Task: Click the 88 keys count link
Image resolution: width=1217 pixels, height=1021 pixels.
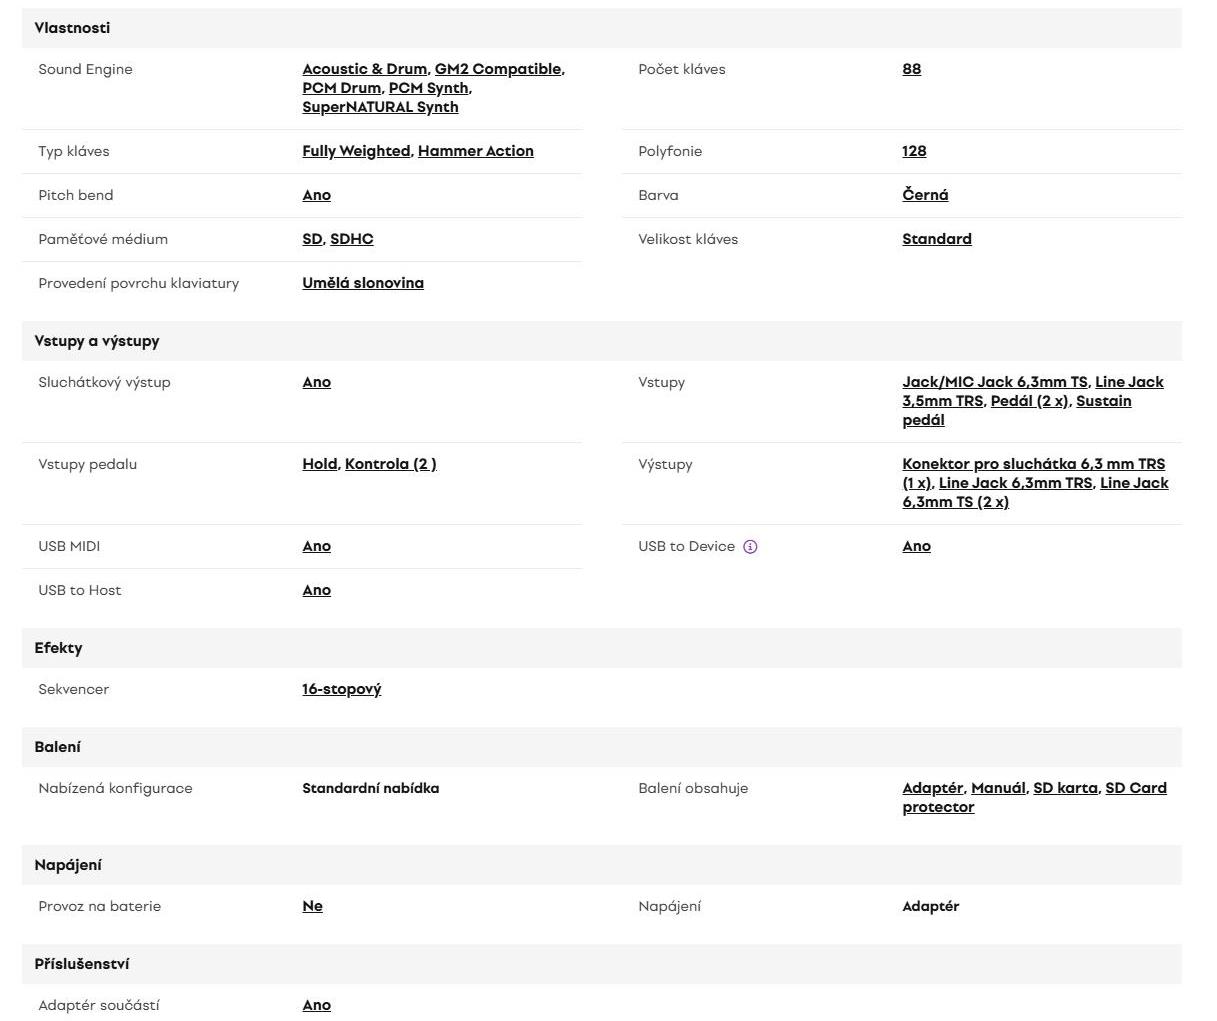Action: click(911, 69)
